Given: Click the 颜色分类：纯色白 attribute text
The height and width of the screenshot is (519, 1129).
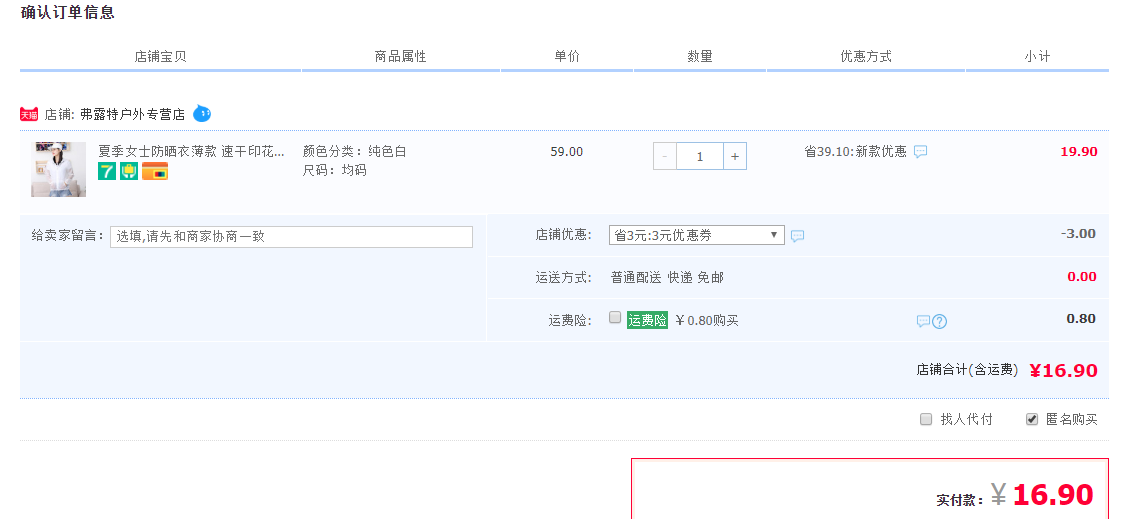Looking at the screenshot, I should coord(355,151).
